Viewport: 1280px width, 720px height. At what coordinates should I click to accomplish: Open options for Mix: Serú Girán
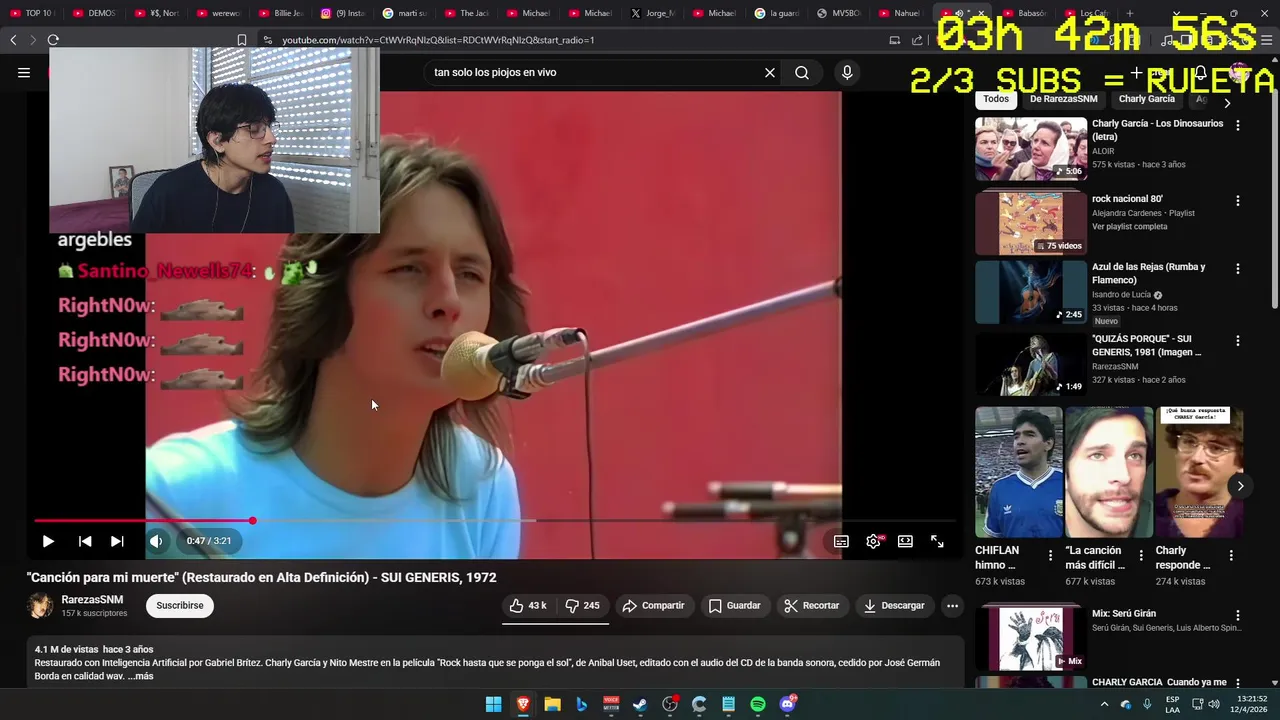click(1238, 616)
